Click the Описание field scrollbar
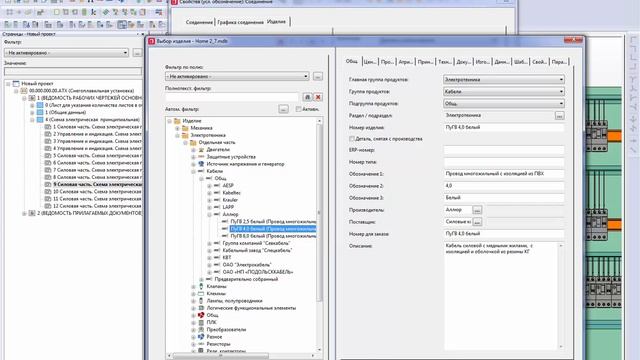 [x=561, y=296]
